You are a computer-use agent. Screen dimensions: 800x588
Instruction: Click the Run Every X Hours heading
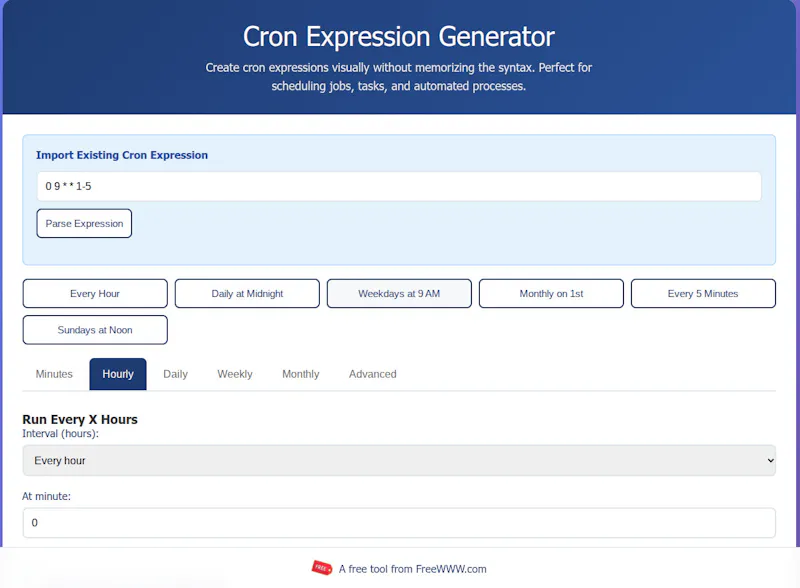[80, 420]
